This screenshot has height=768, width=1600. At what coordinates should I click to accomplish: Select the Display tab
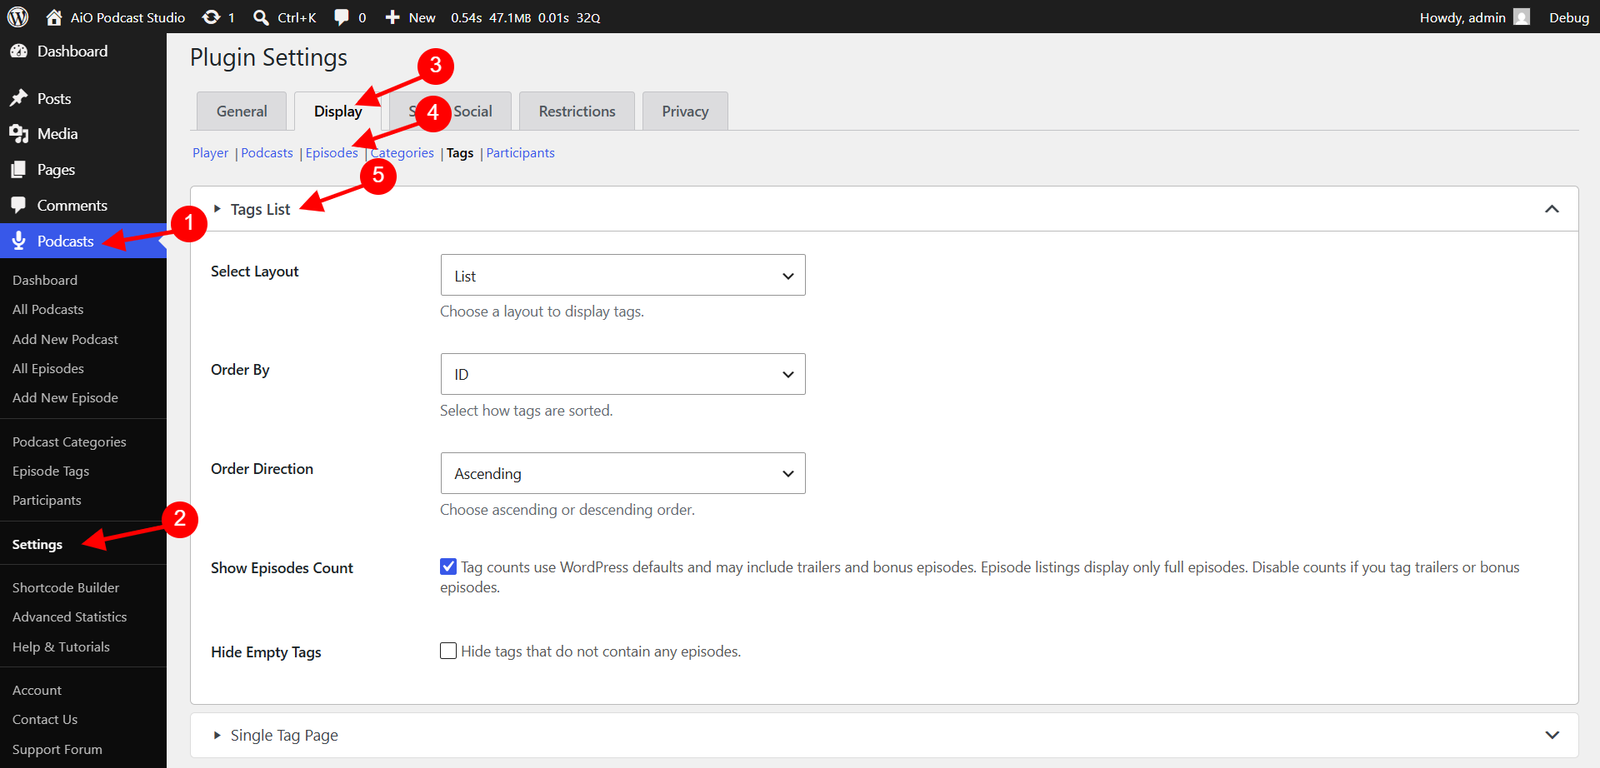338,111
